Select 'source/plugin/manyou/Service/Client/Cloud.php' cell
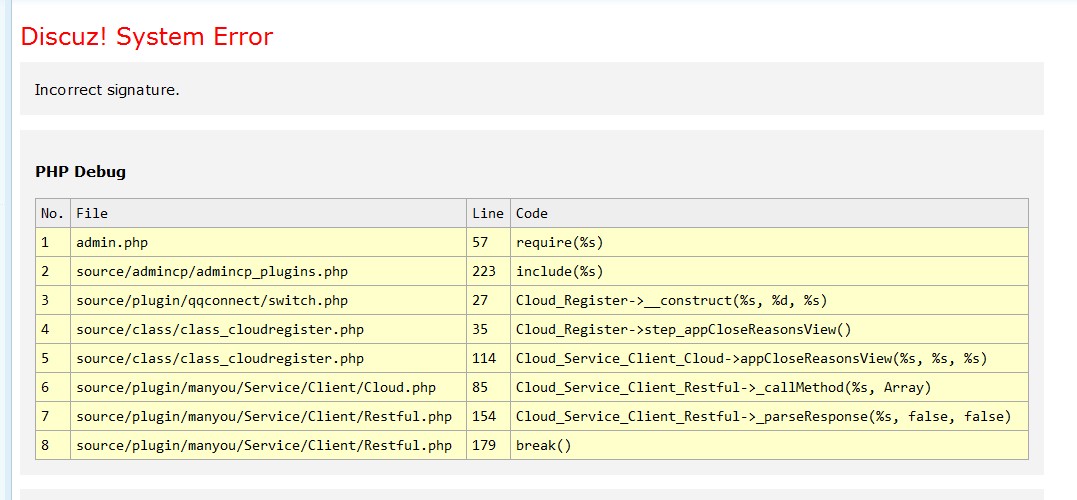 [269, 387]
